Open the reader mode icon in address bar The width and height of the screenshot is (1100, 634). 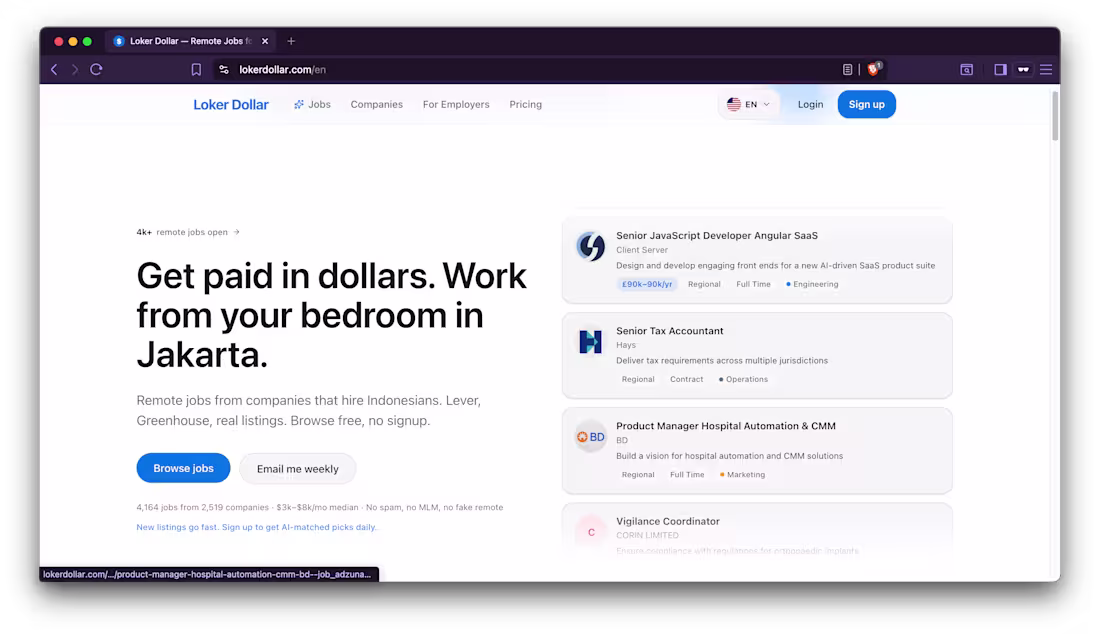(847, 69)
